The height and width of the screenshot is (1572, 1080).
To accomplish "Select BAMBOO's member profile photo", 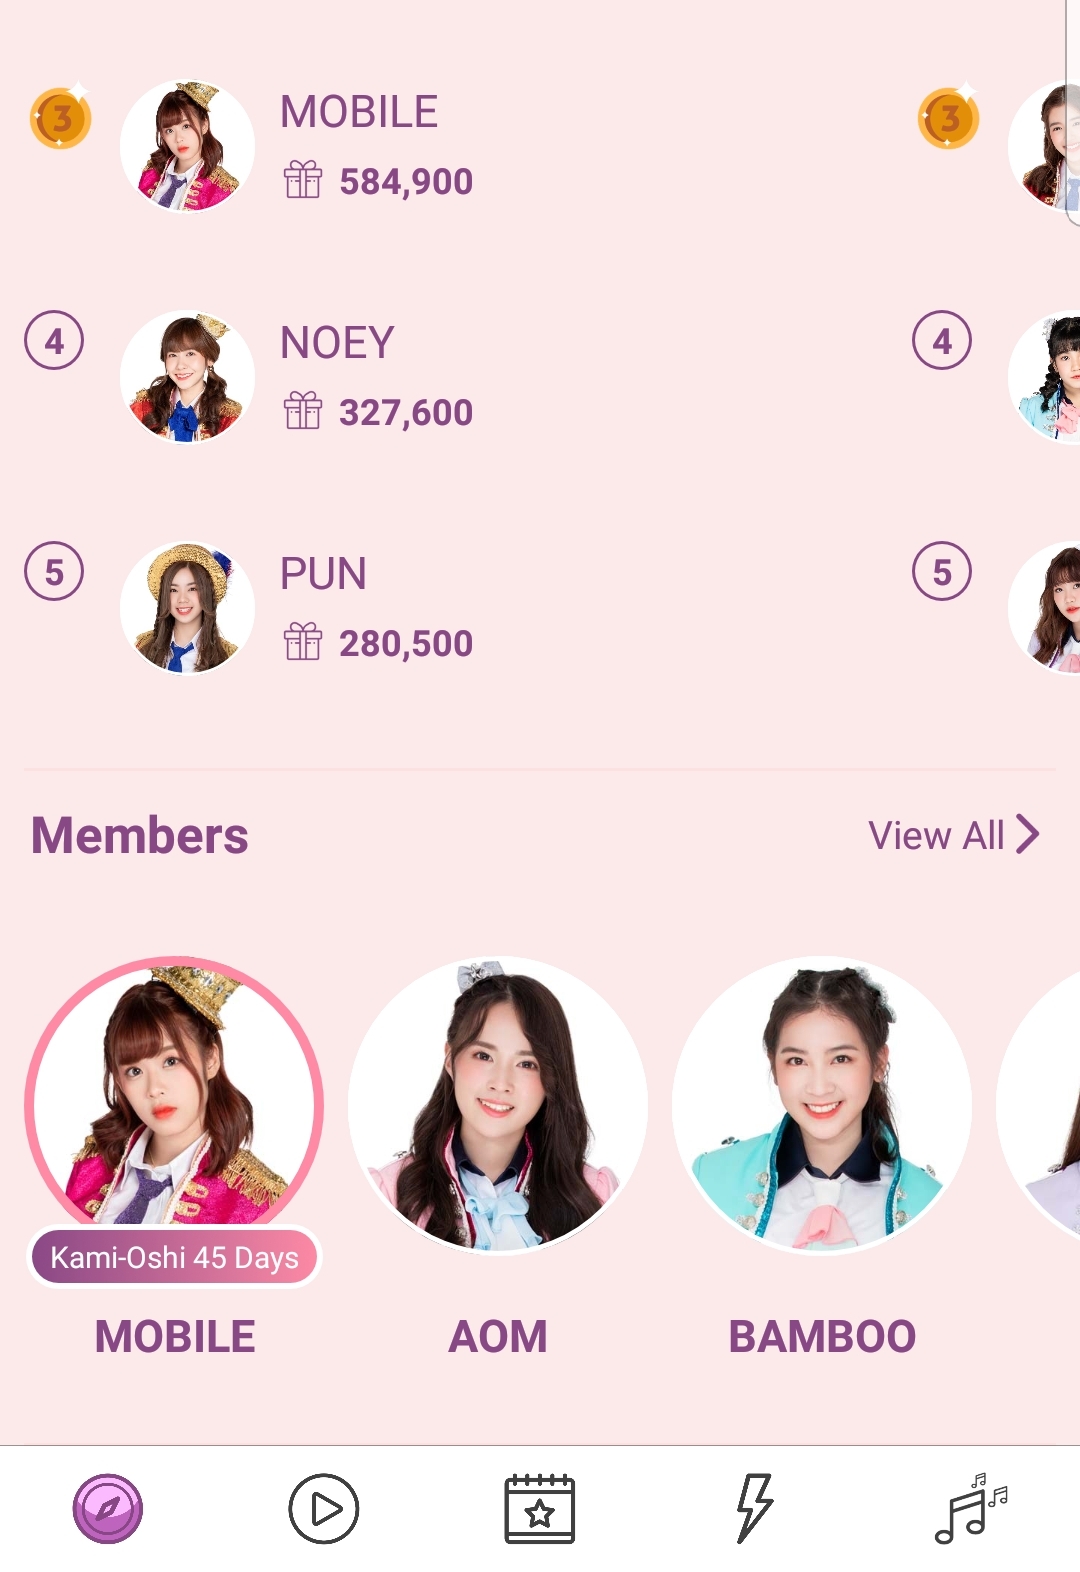I will point(822,1106).
